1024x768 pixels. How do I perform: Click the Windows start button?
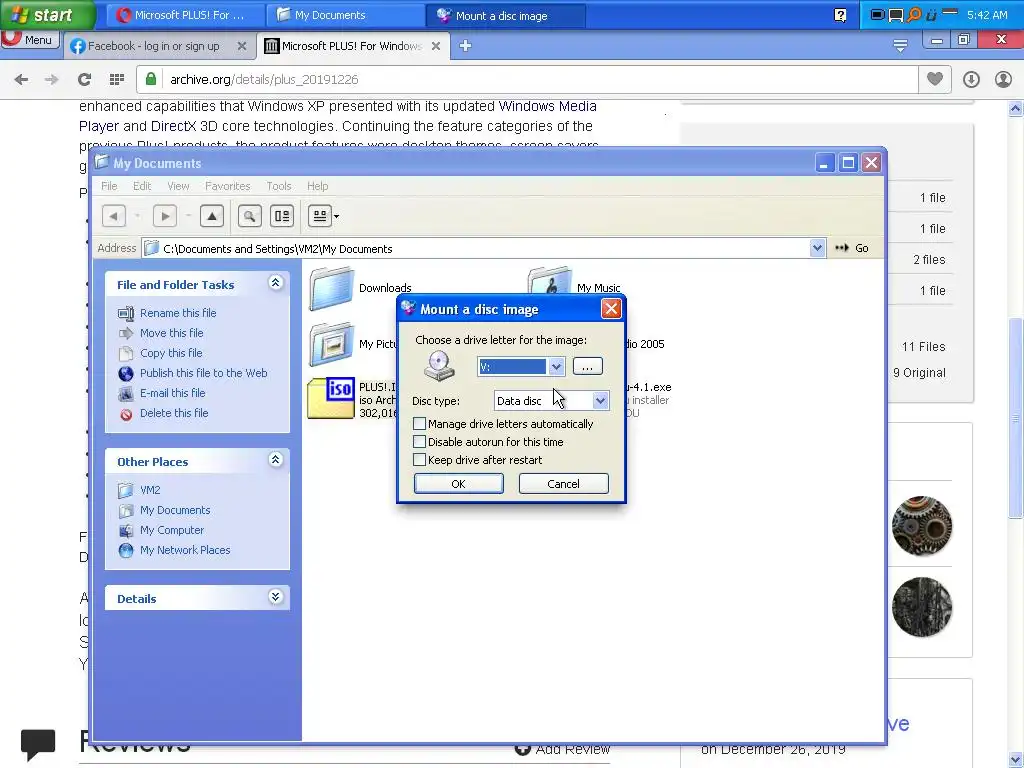pos(47,15)
